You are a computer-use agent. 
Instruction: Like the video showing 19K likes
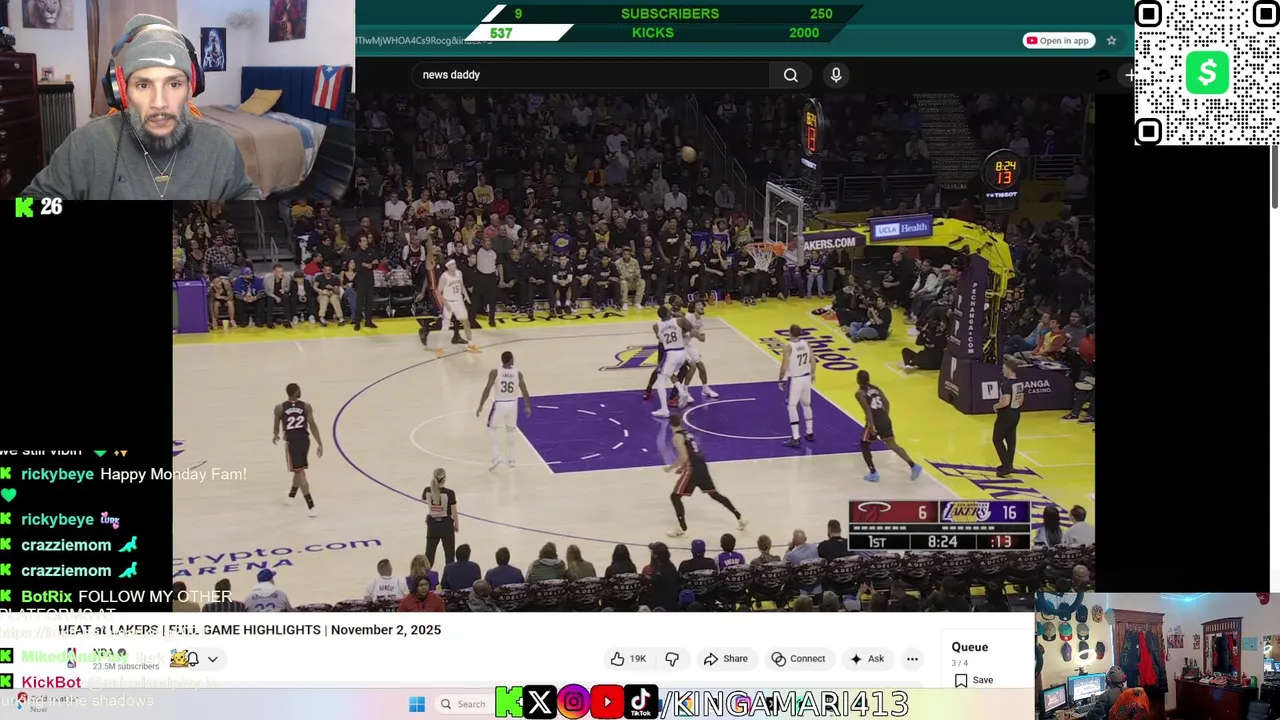[x=627, y=659]
